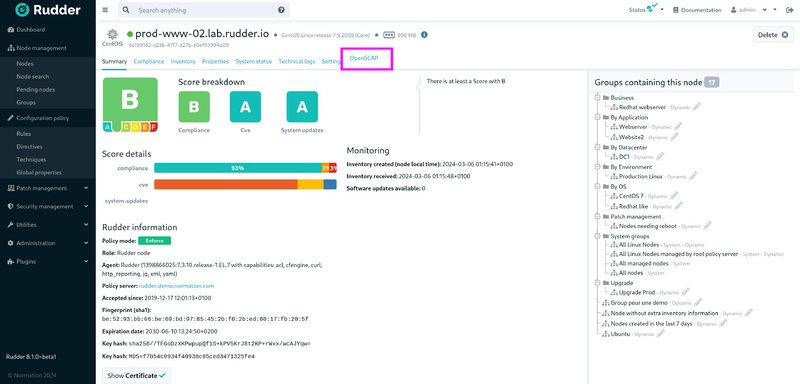Viewport: 800px width, 384px height.
Task: Click the search help question-mark icon
Action: pos(281,10)
